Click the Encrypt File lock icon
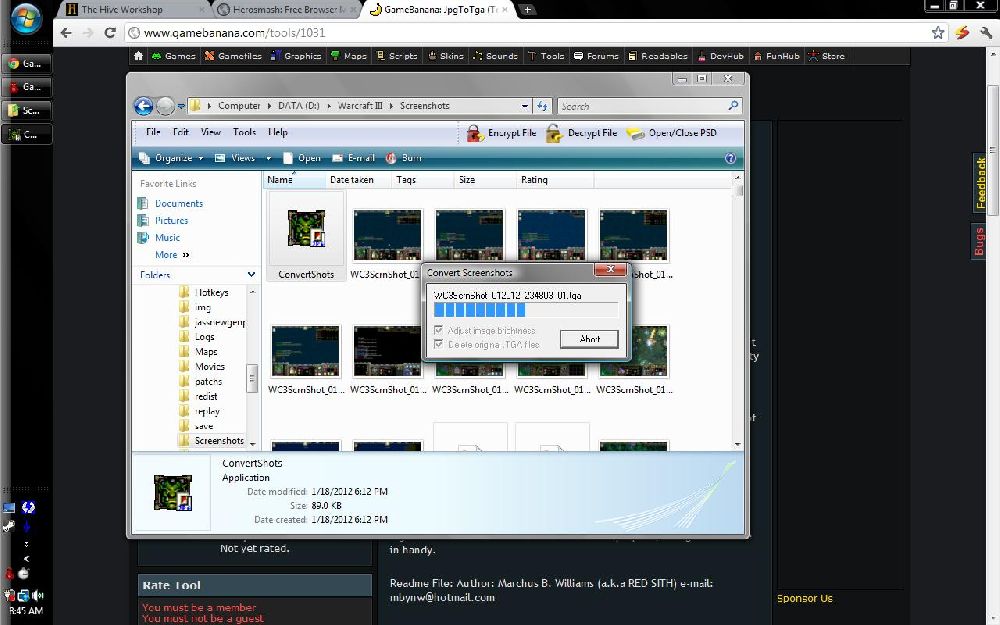The image size is (1000, 625). 475,133
